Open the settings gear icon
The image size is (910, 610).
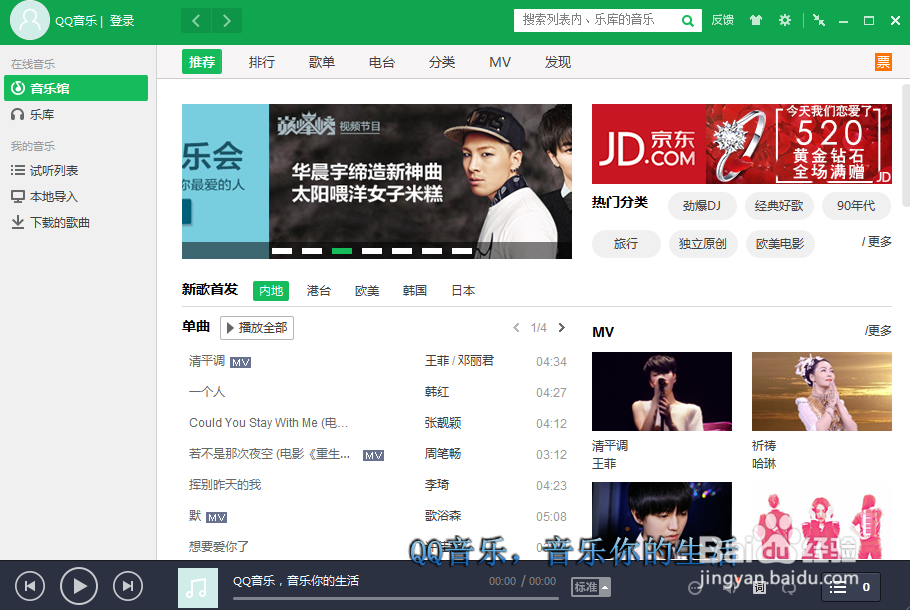(785, 20)
